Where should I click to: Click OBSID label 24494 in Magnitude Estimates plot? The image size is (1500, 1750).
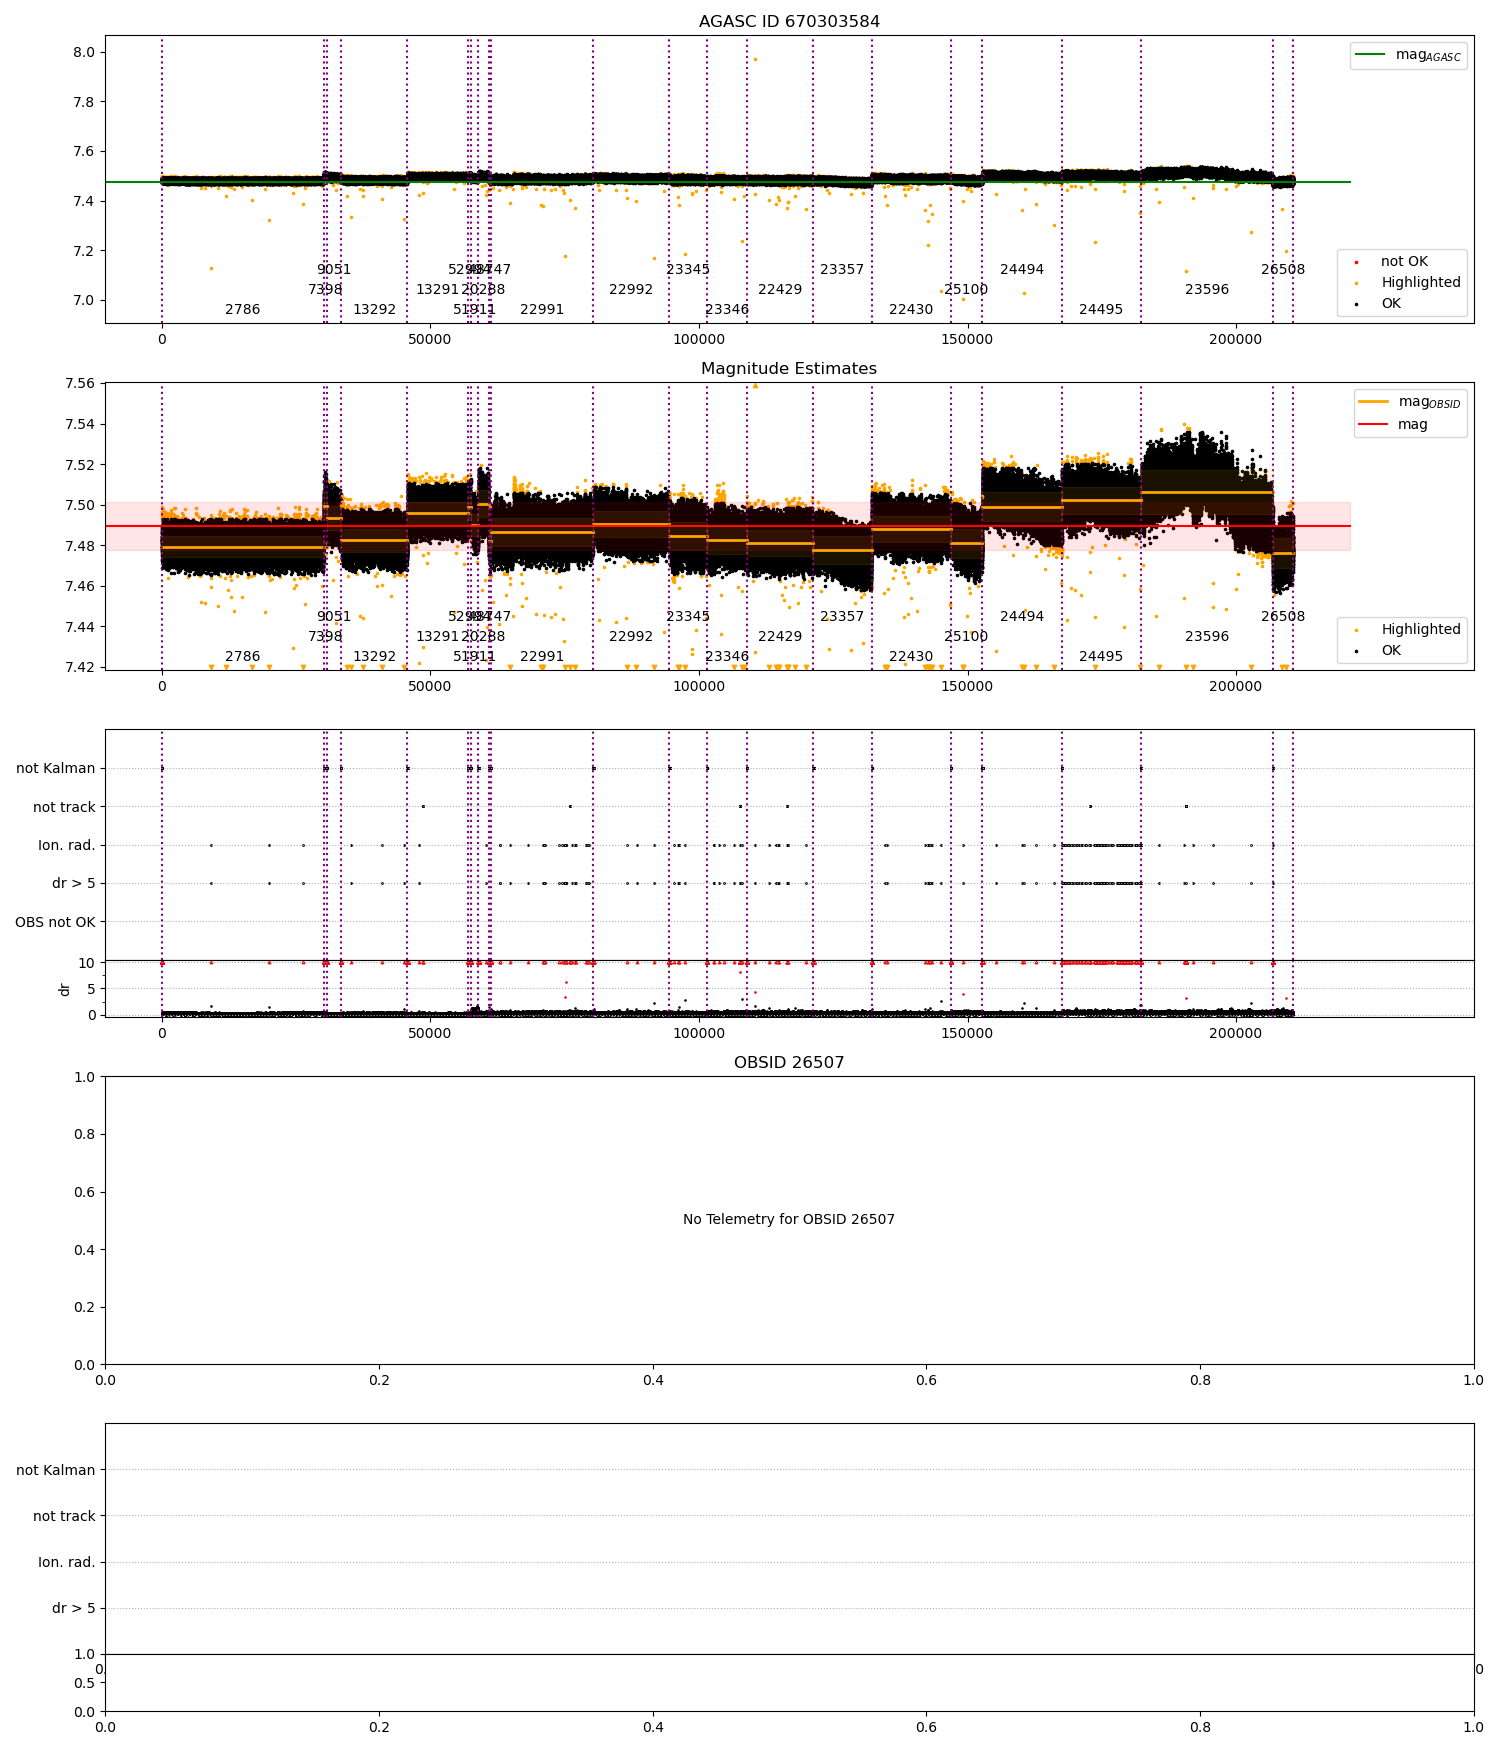coord(1022,617)
